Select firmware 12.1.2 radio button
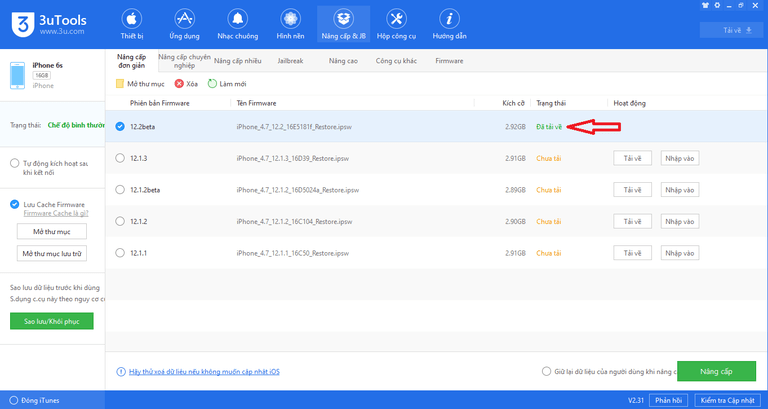 tap(120, 221)
